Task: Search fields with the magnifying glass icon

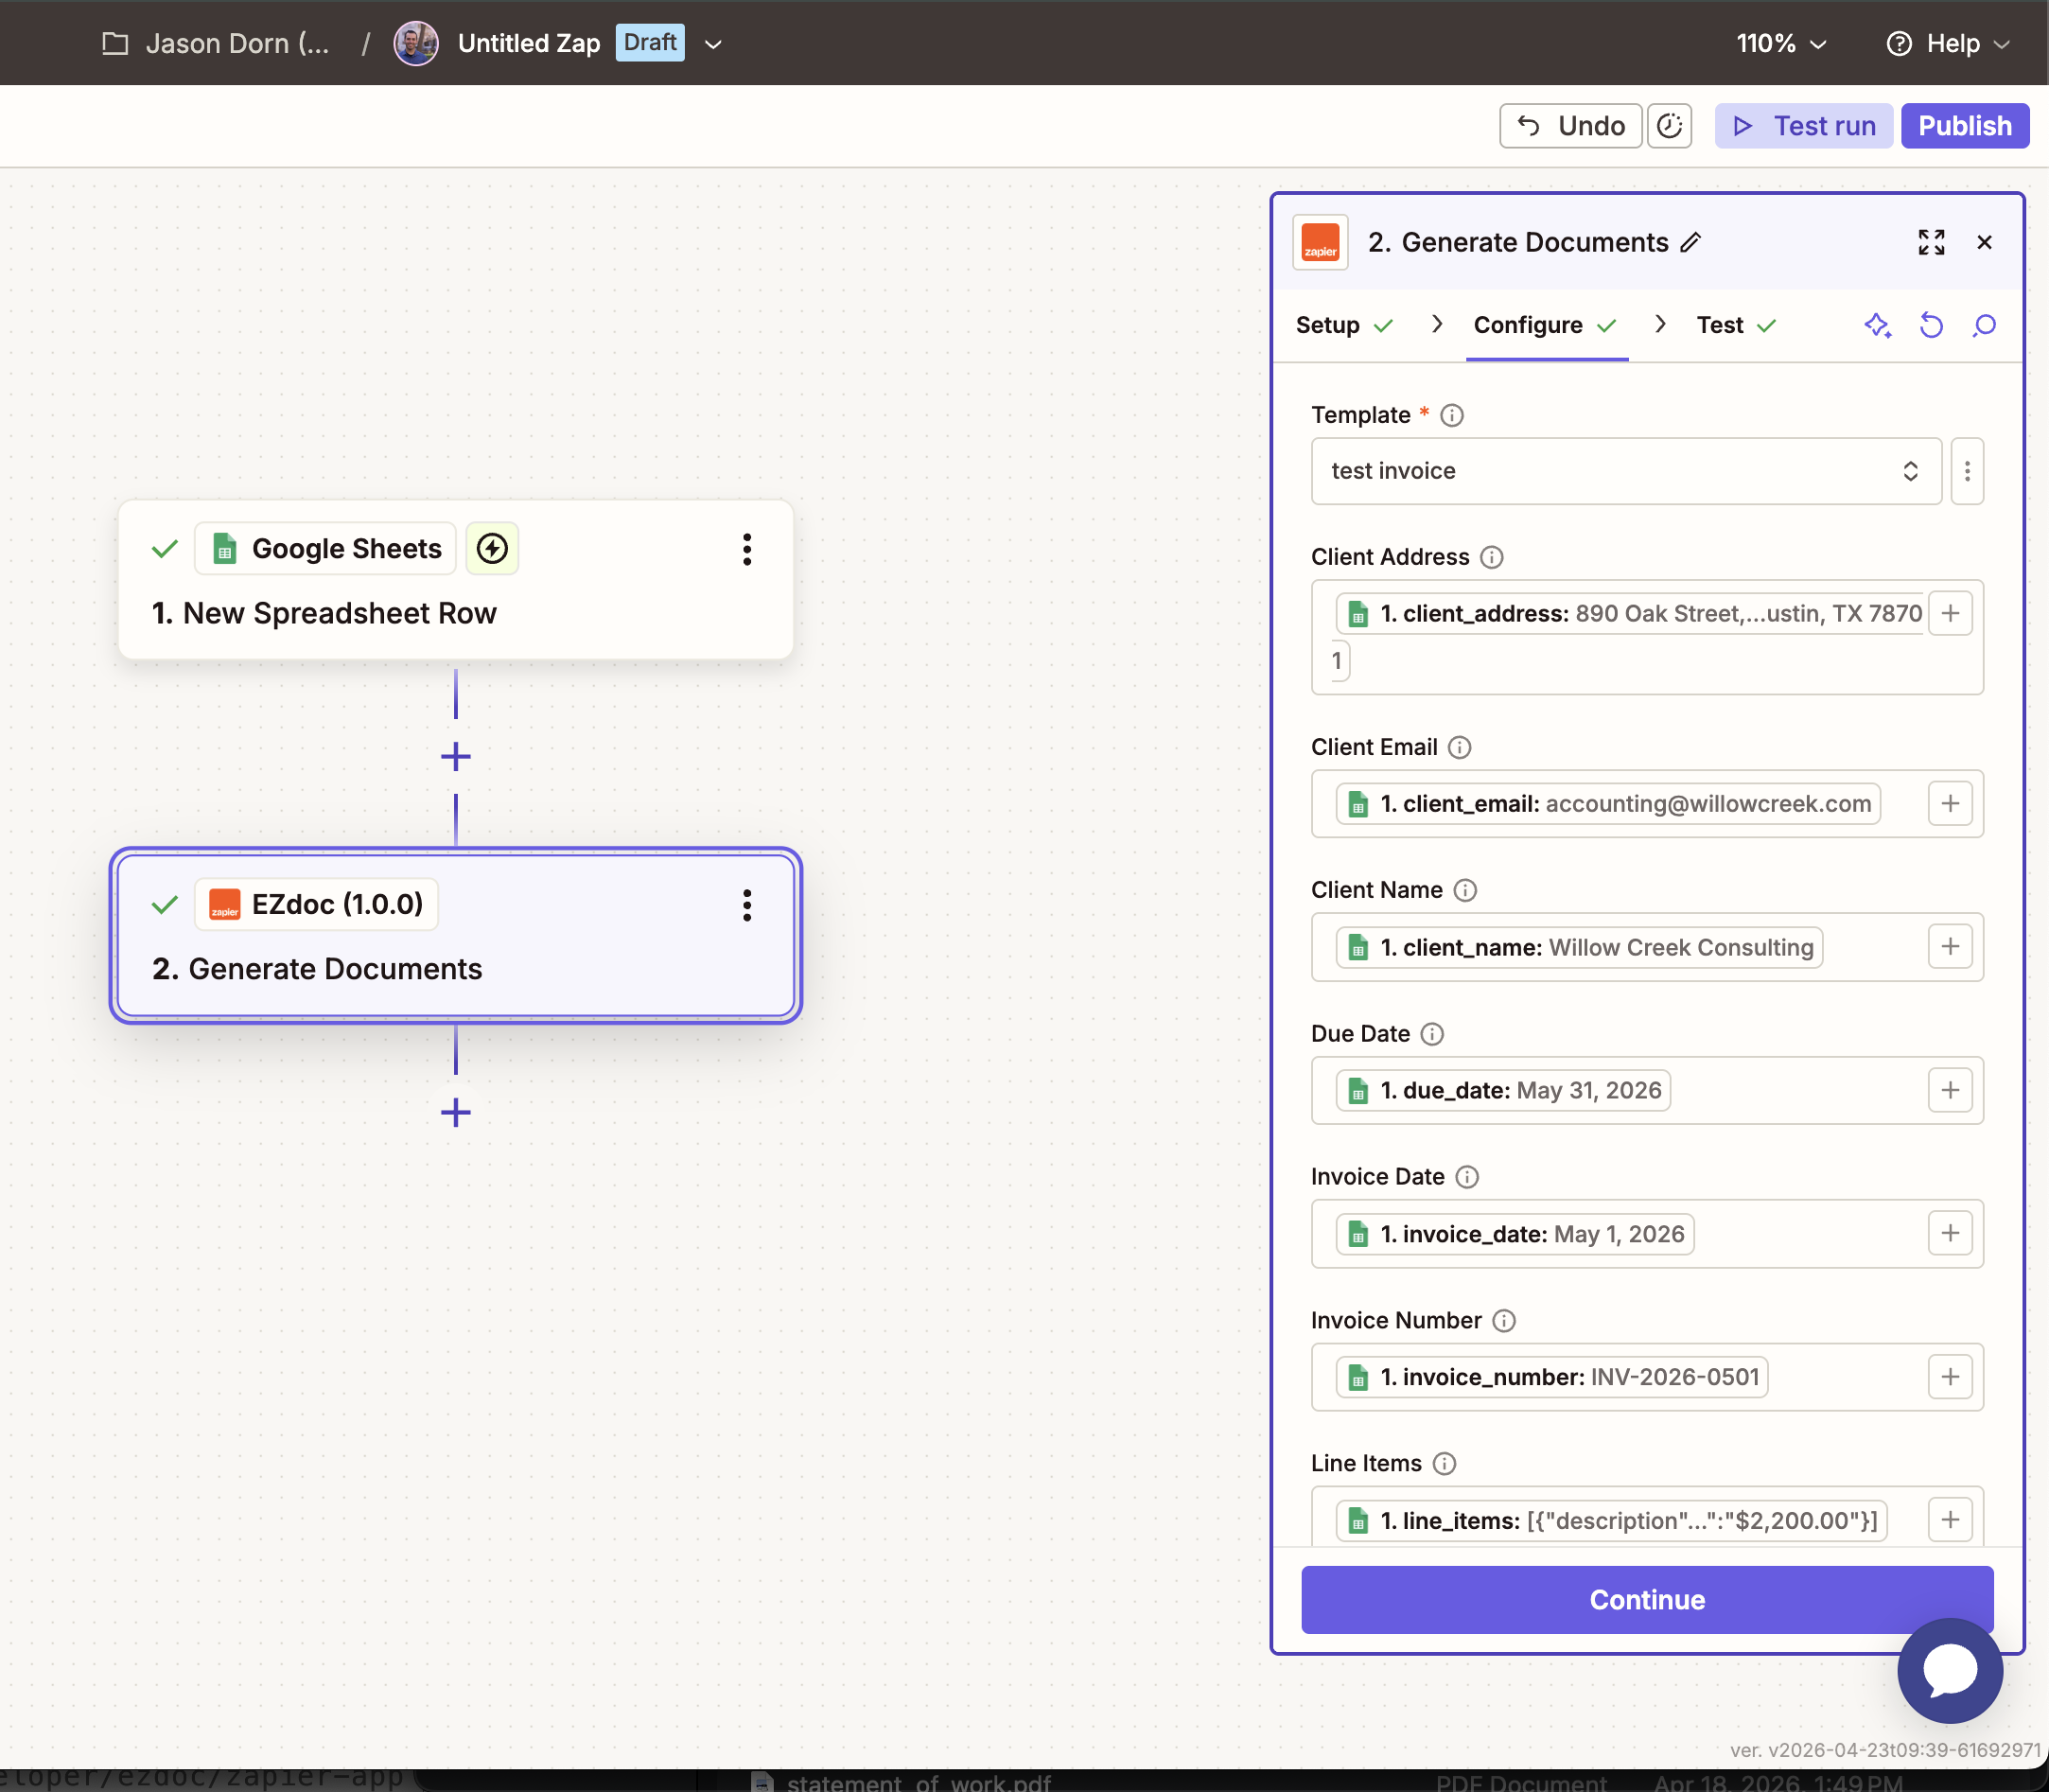Action: pyautogui.click(x=1983, y=326)
